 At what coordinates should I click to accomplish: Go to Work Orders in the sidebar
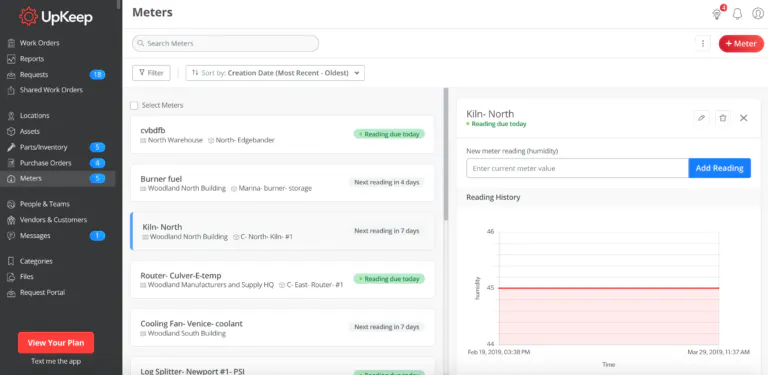(39, 43)
